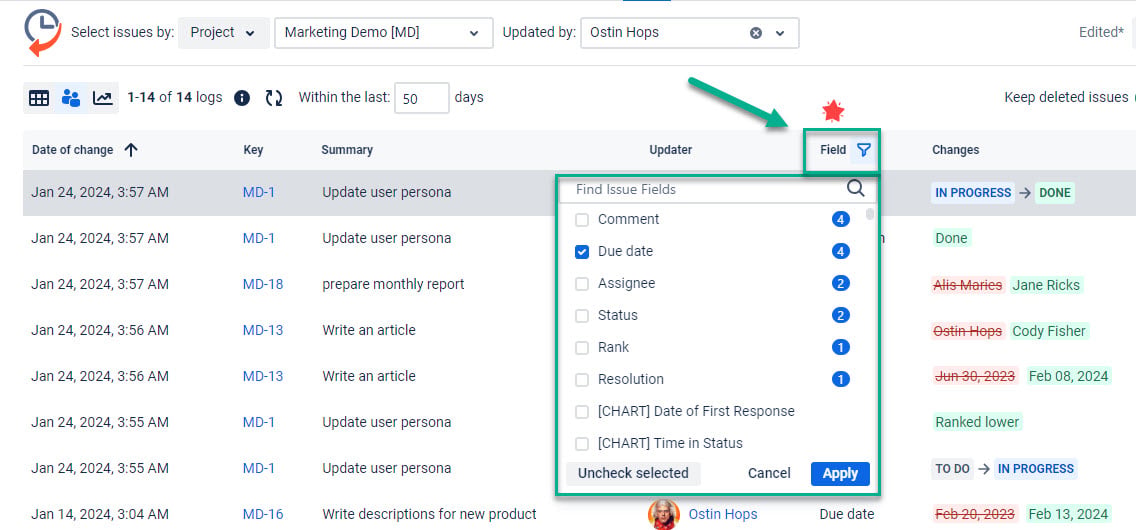Viewport: 1136px width, 530px height.
Task: Click the info circle icon beside logs count
Action: coord(242,98)
